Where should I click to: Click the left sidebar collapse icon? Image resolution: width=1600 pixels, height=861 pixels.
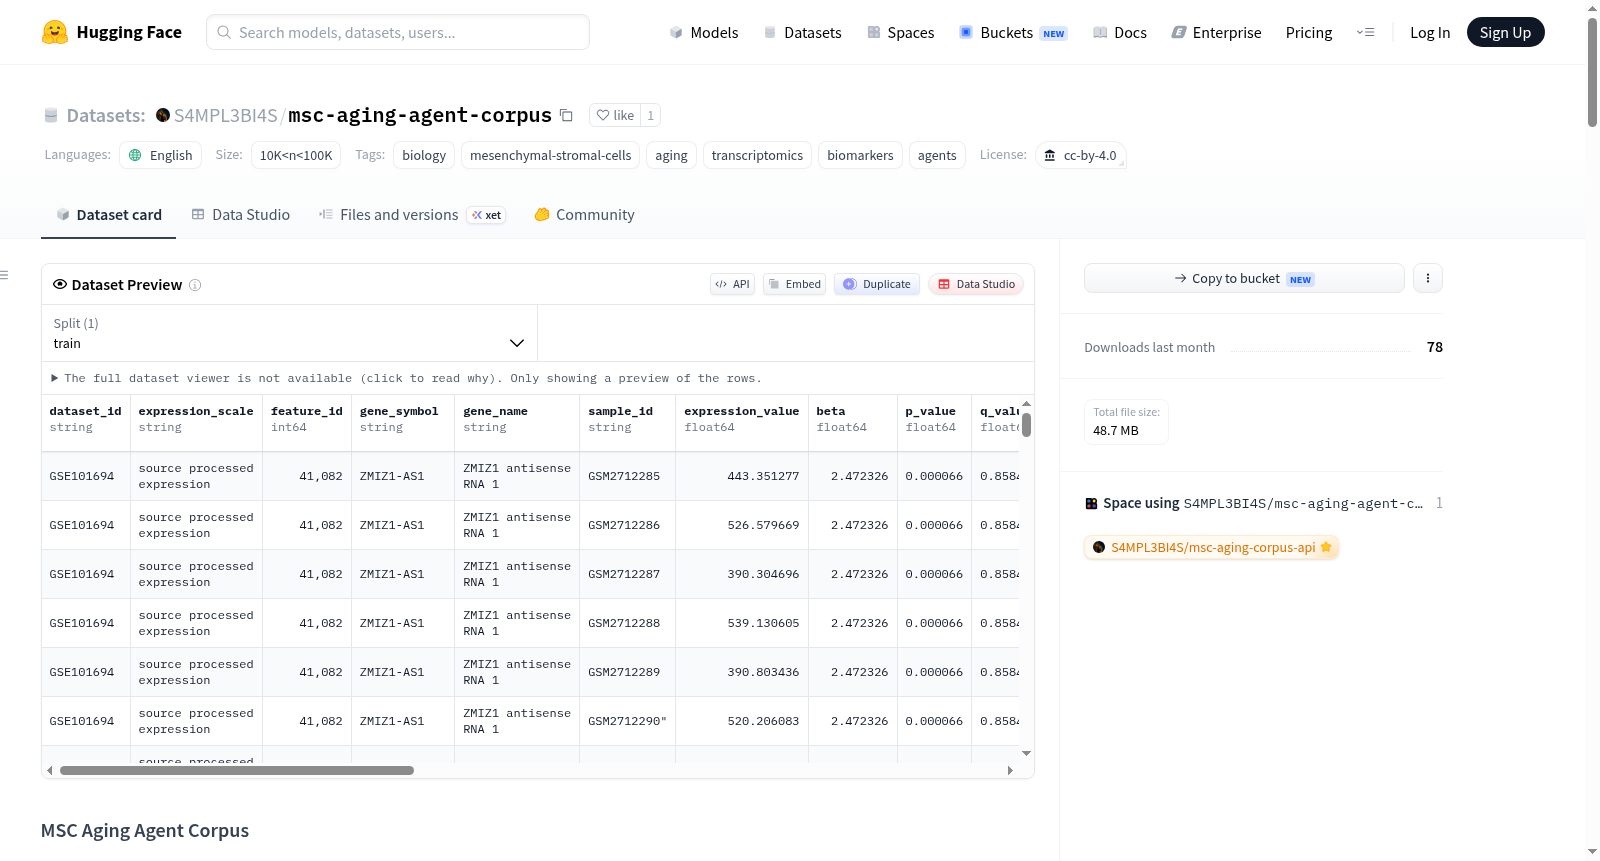[x=4, y=275]
